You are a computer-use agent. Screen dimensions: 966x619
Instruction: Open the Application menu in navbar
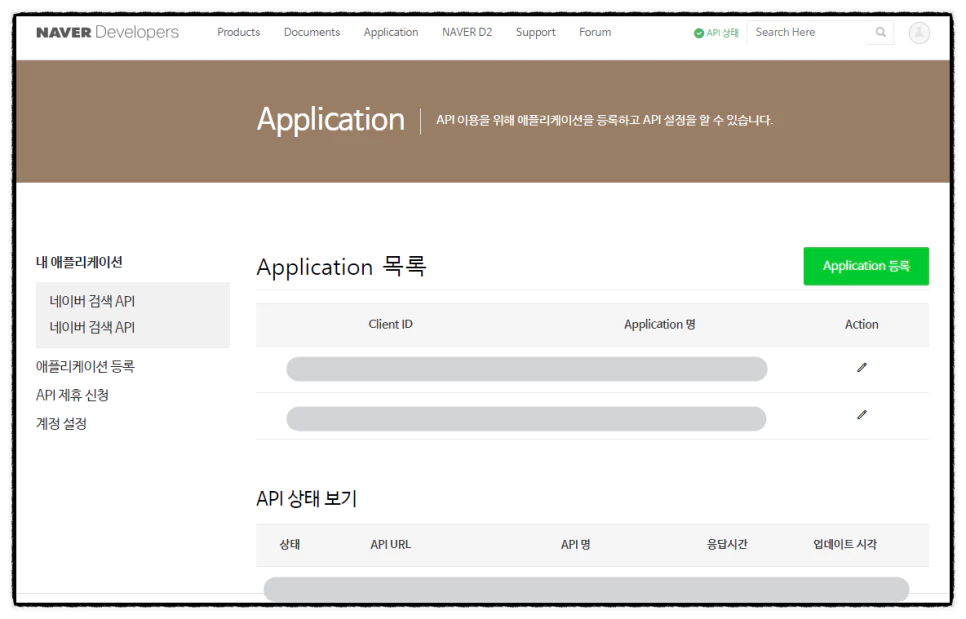point(391,32)
